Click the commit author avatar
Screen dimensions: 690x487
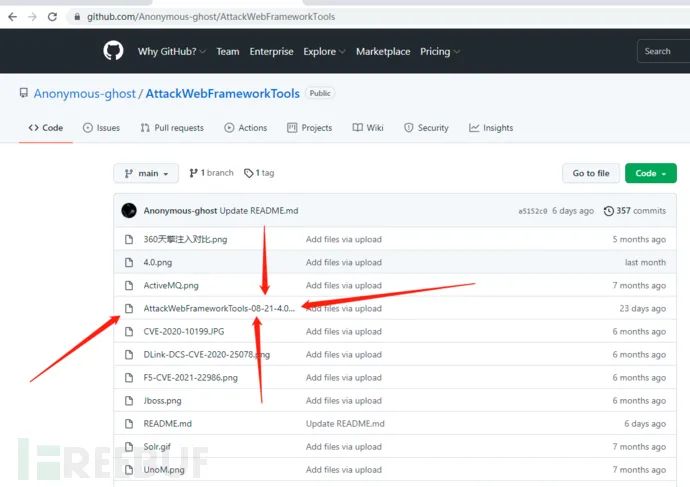pyautogui.click(x=129, y=211)
